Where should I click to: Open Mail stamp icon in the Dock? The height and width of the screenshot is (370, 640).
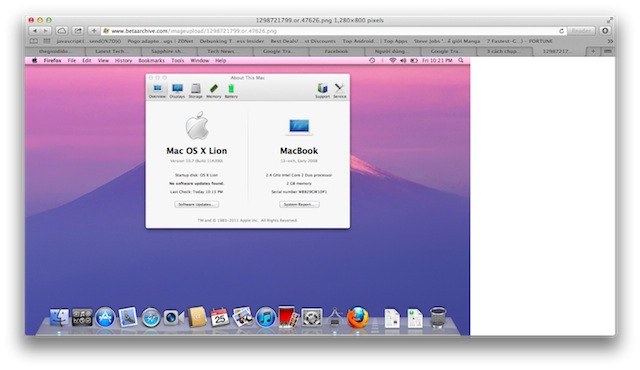tap(128, 317)
